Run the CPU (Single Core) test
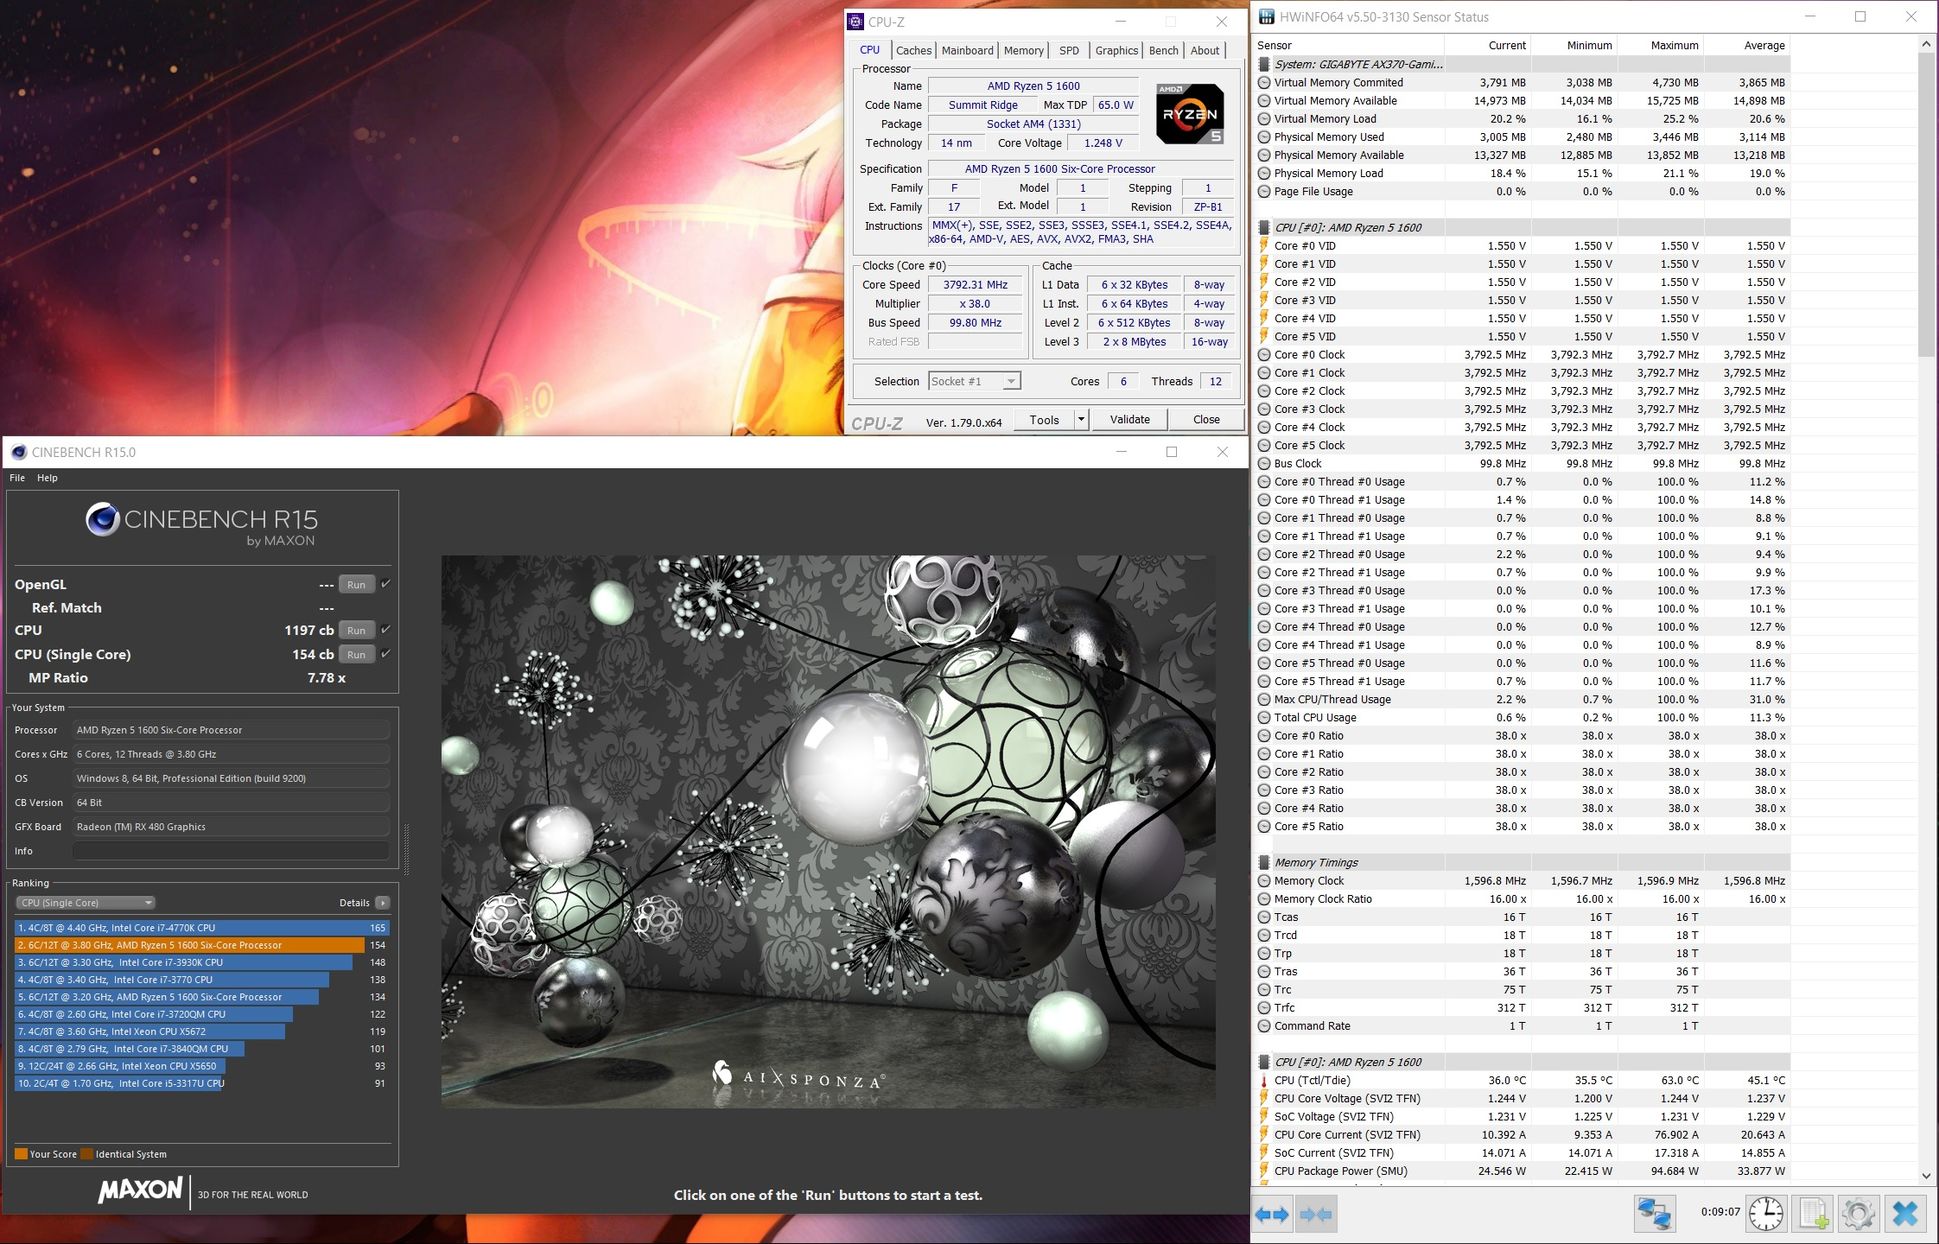The image size is (1939, 1244). (x=356, y=654)
